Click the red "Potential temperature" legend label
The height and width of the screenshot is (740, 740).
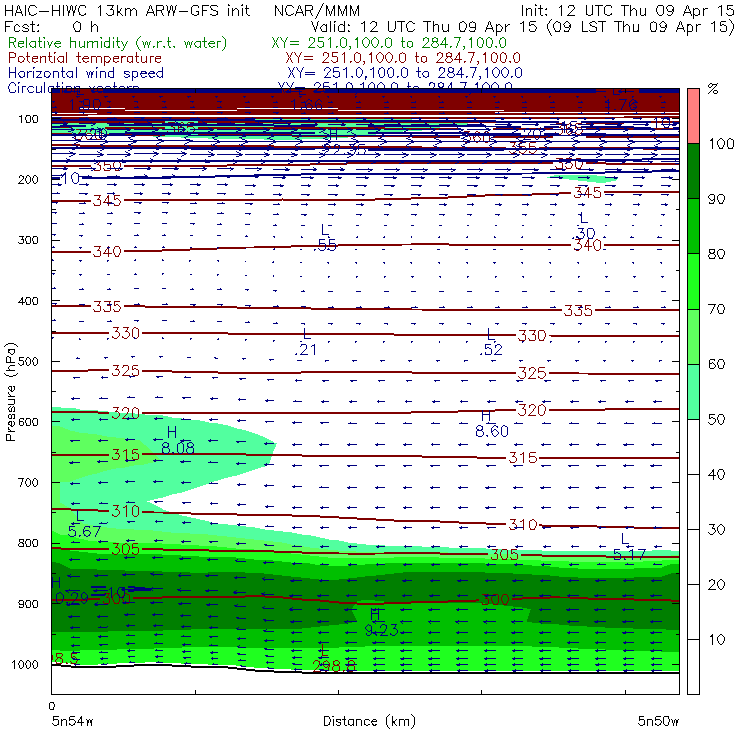[x=85, y=58]
